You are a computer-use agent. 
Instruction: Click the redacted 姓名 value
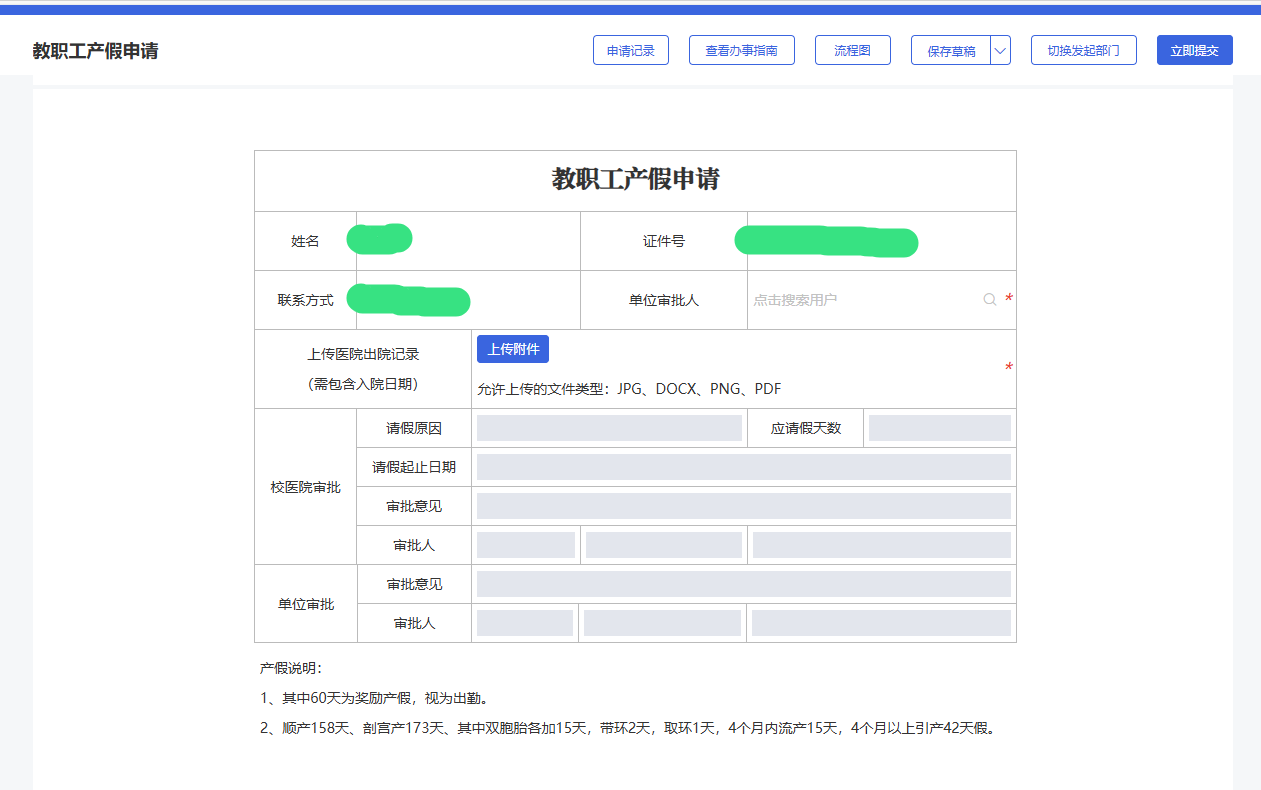point(379,240)
